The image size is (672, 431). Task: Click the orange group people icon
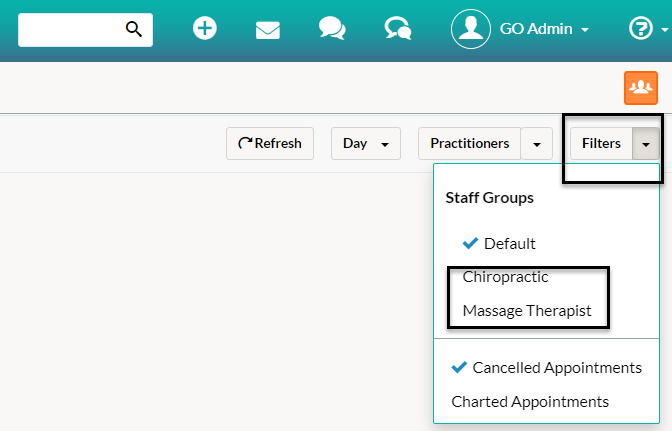[641, 88]
